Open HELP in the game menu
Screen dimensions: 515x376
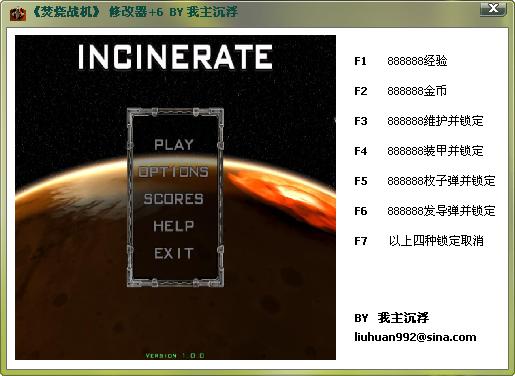[174, 226]
